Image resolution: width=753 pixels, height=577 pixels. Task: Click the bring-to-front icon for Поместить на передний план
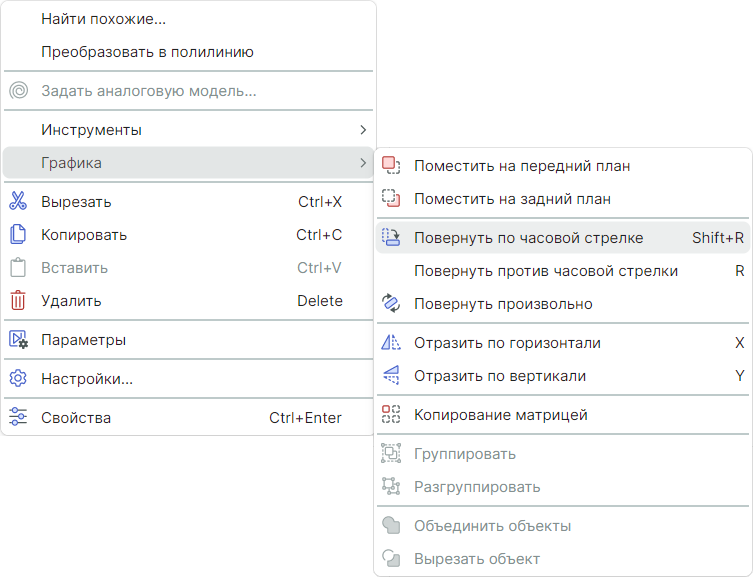(391, 166)
